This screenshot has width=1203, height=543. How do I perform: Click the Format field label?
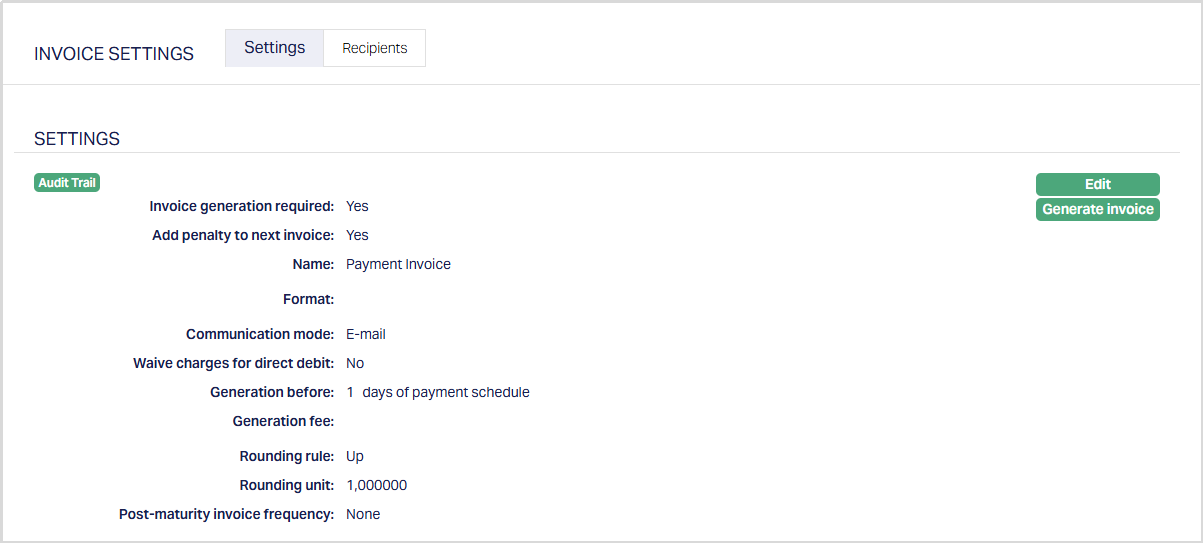[308, 299]
